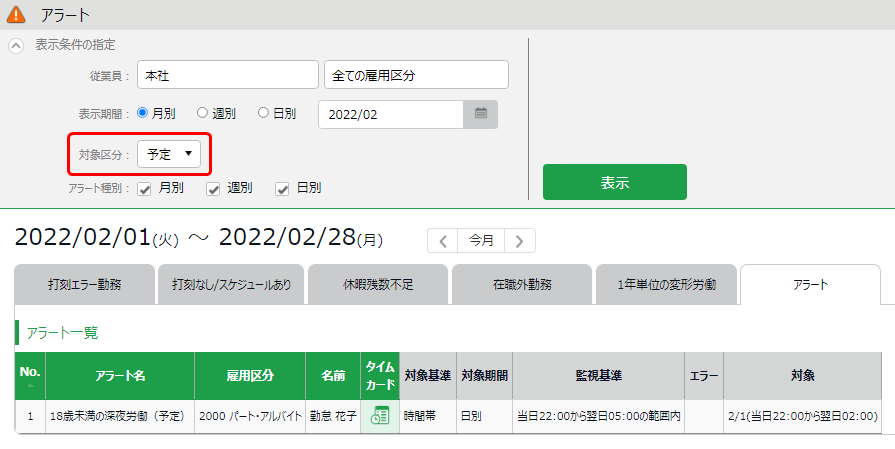This screenshot has width=895, height=449.
Task: Open the calendar date picker icon
Action: pyautogui.click(x=480, y=114)
